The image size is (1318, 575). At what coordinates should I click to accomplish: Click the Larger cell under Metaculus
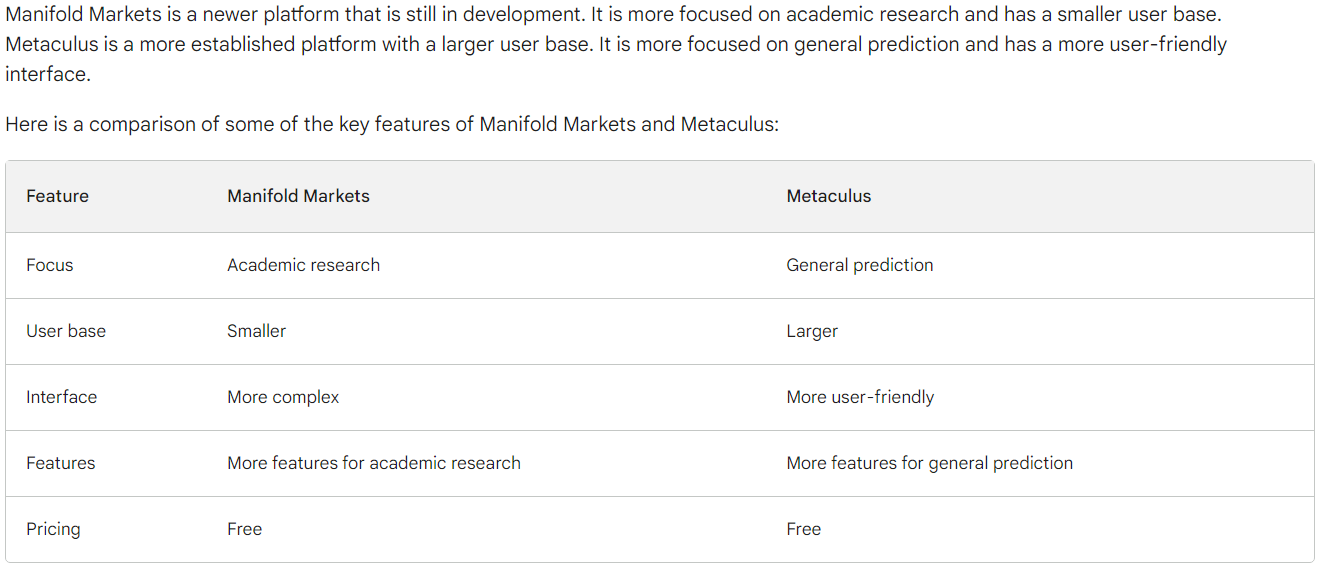click(x=812, y=331)
